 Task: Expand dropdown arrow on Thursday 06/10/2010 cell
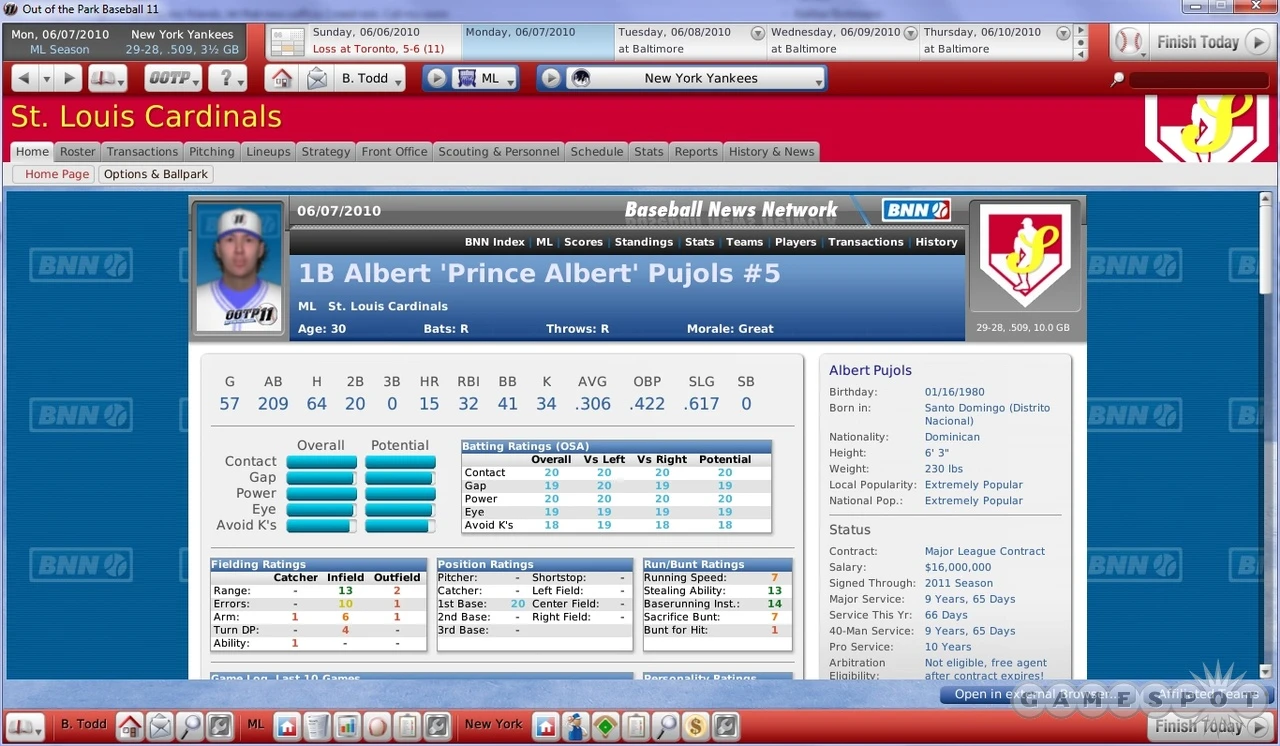click(x=1062, y=33)
